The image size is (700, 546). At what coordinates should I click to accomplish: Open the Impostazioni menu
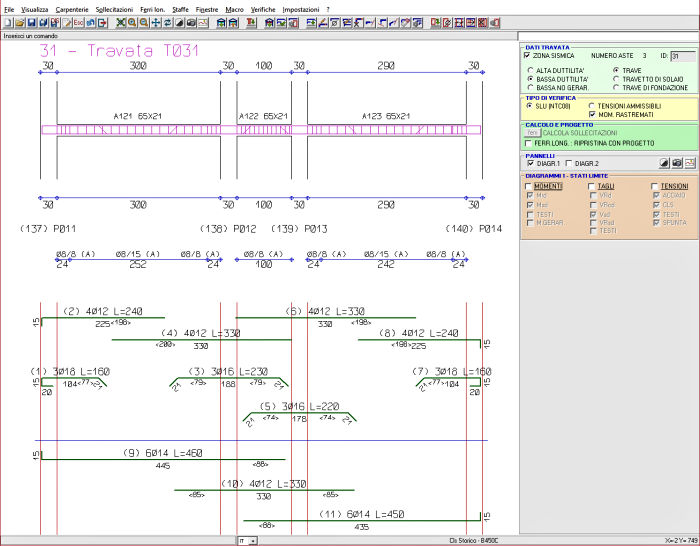(301, 9)
